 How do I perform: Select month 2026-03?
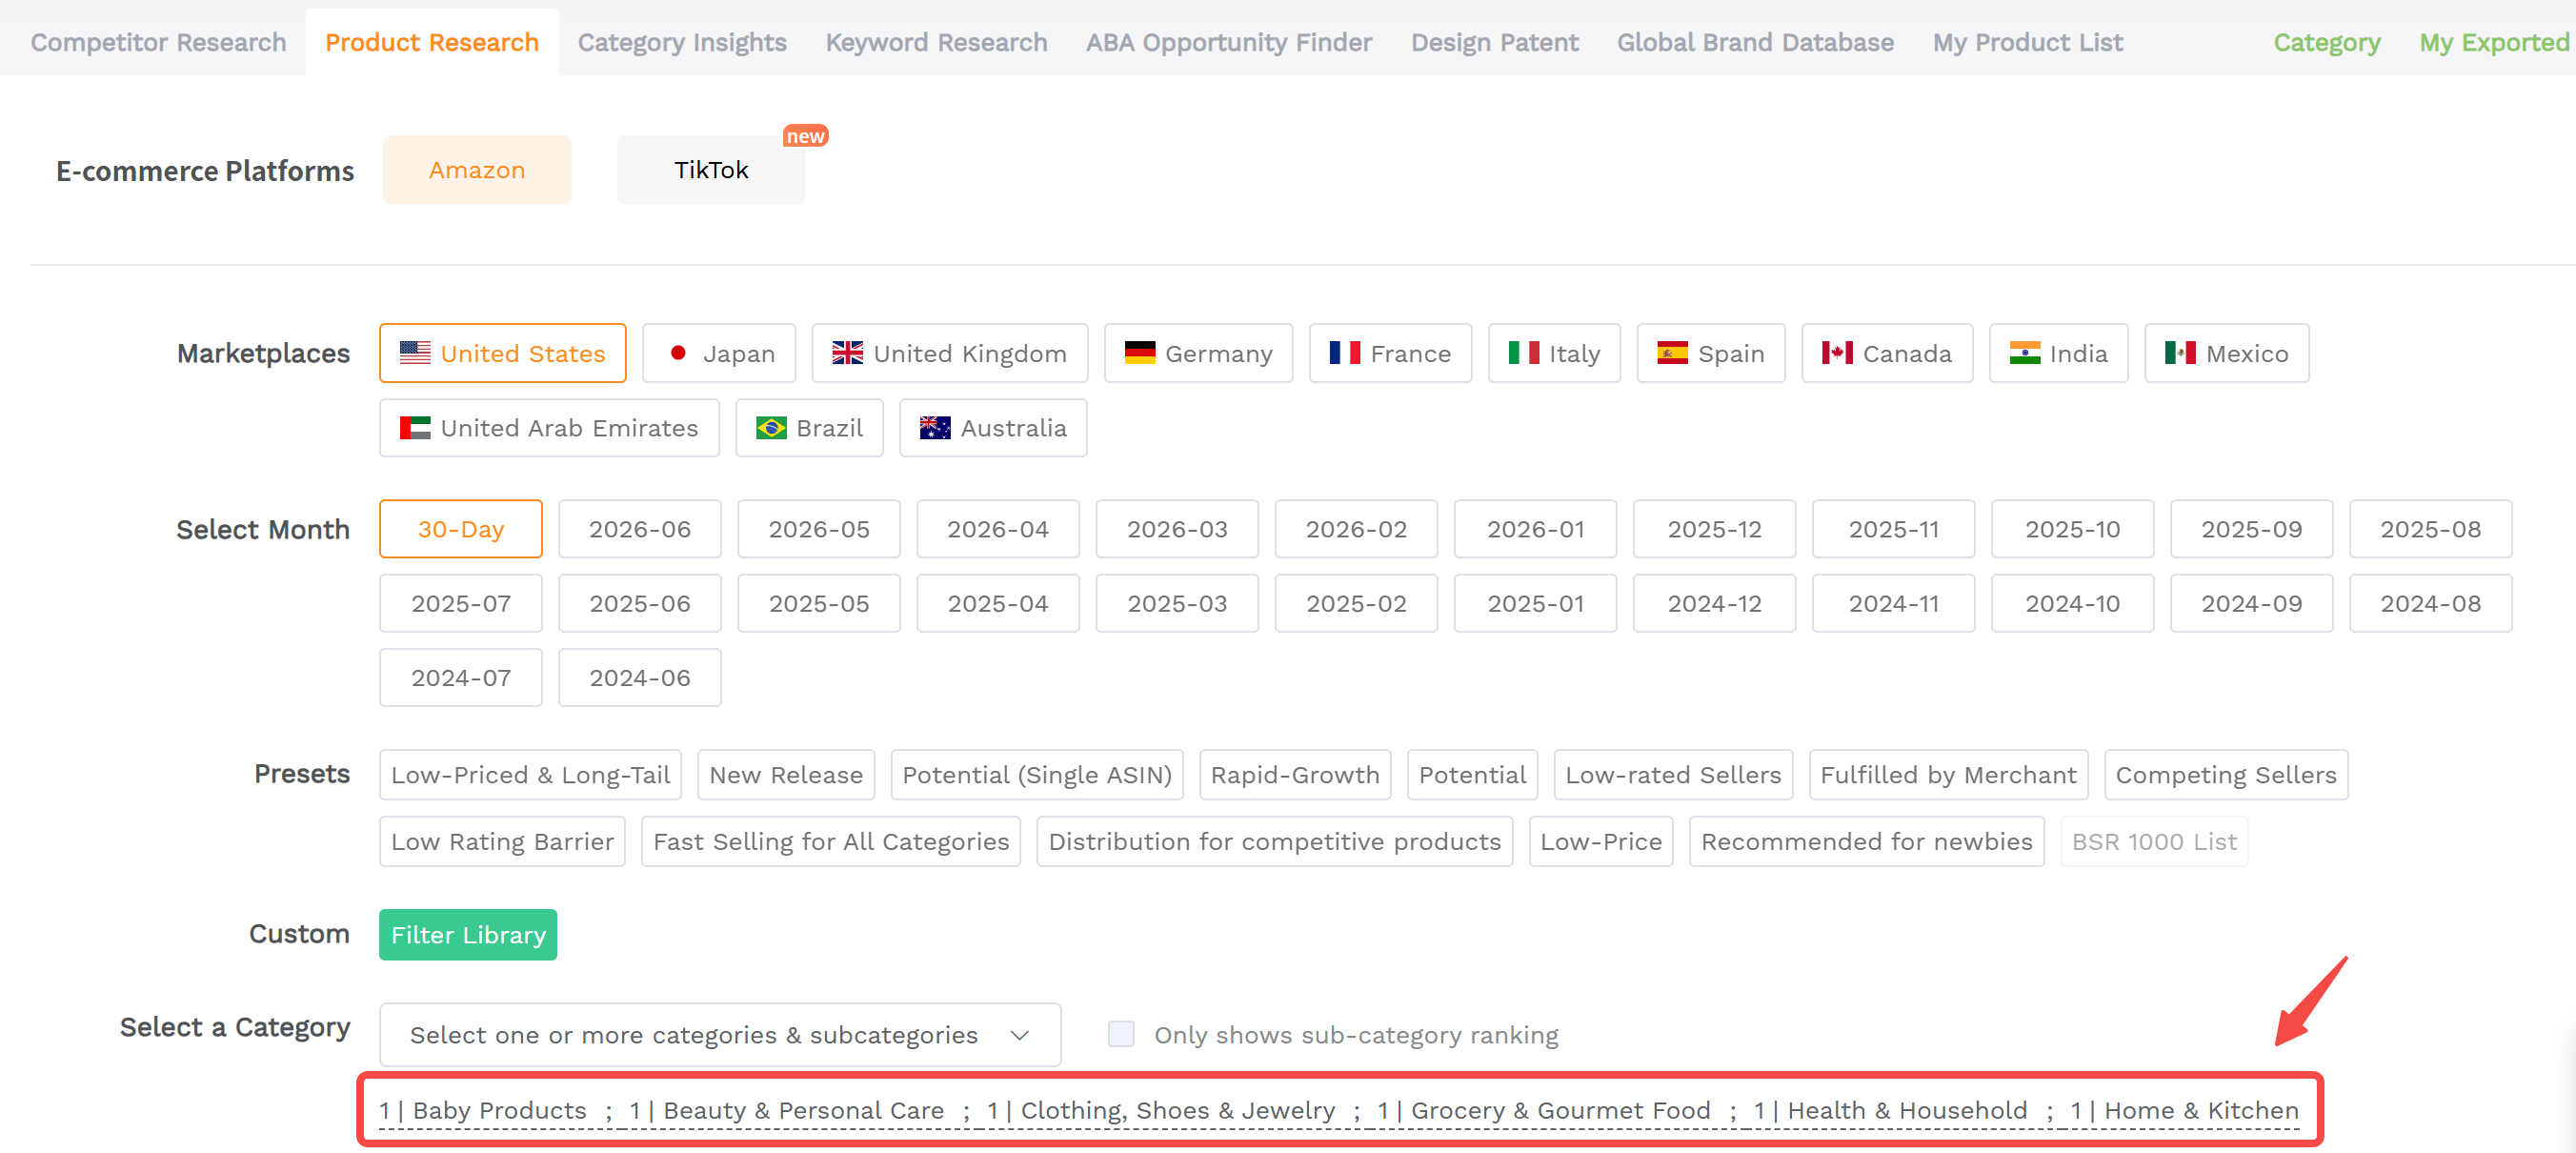(x=1177, y=529)
